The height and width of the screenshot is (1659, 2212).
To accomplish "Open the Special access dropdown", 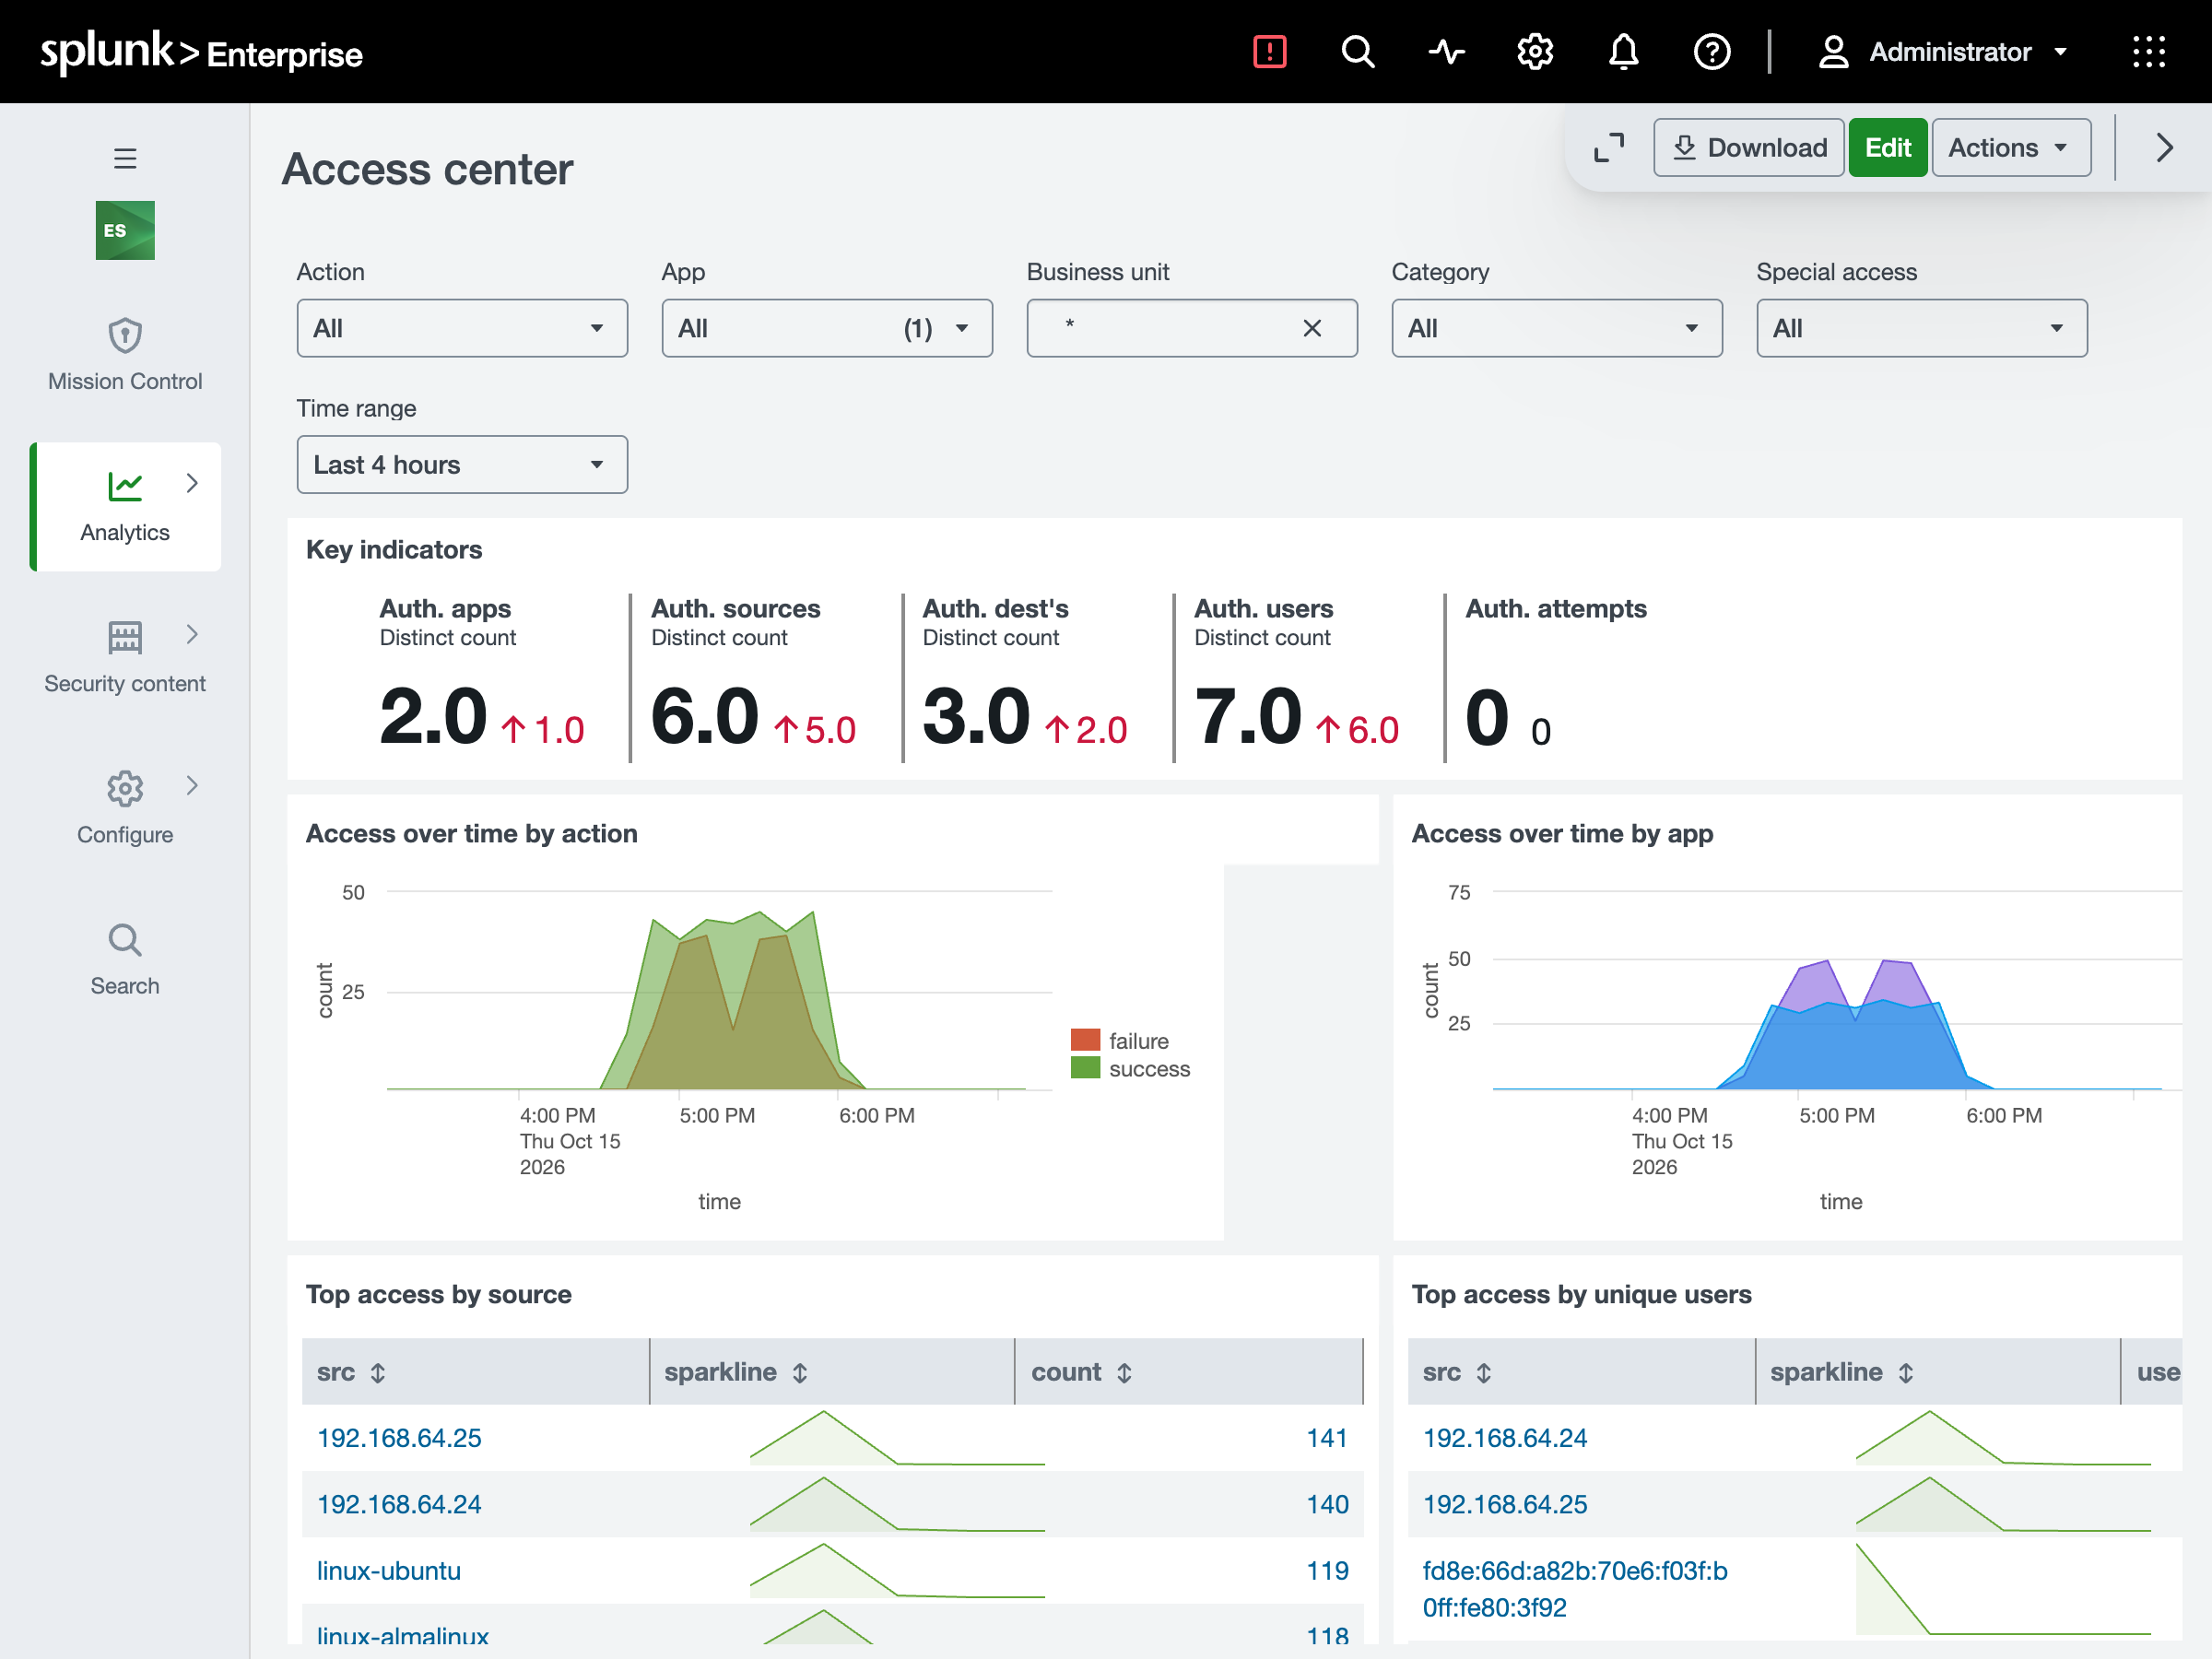I will (1922, 328).
